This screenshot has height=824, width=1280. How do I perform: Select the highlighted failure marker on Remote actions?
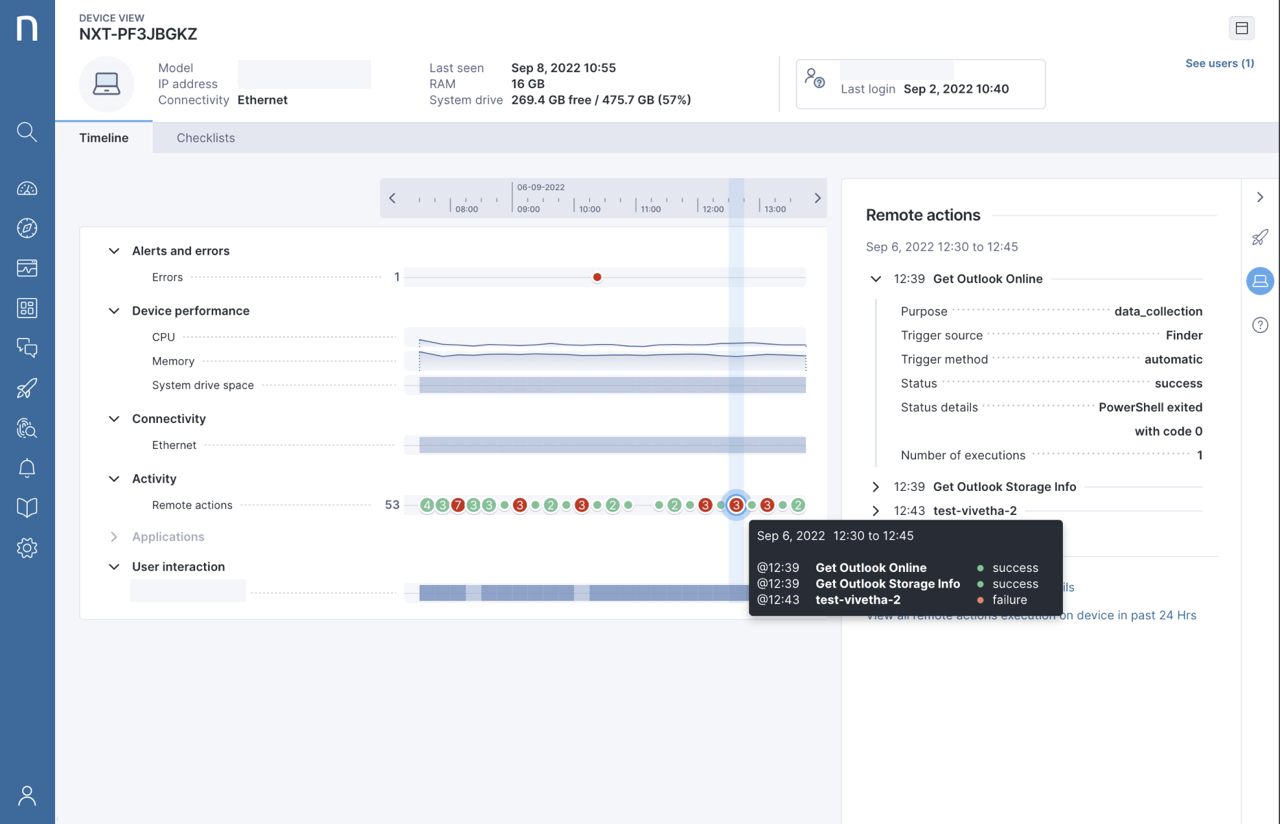(x=737, y=505)
